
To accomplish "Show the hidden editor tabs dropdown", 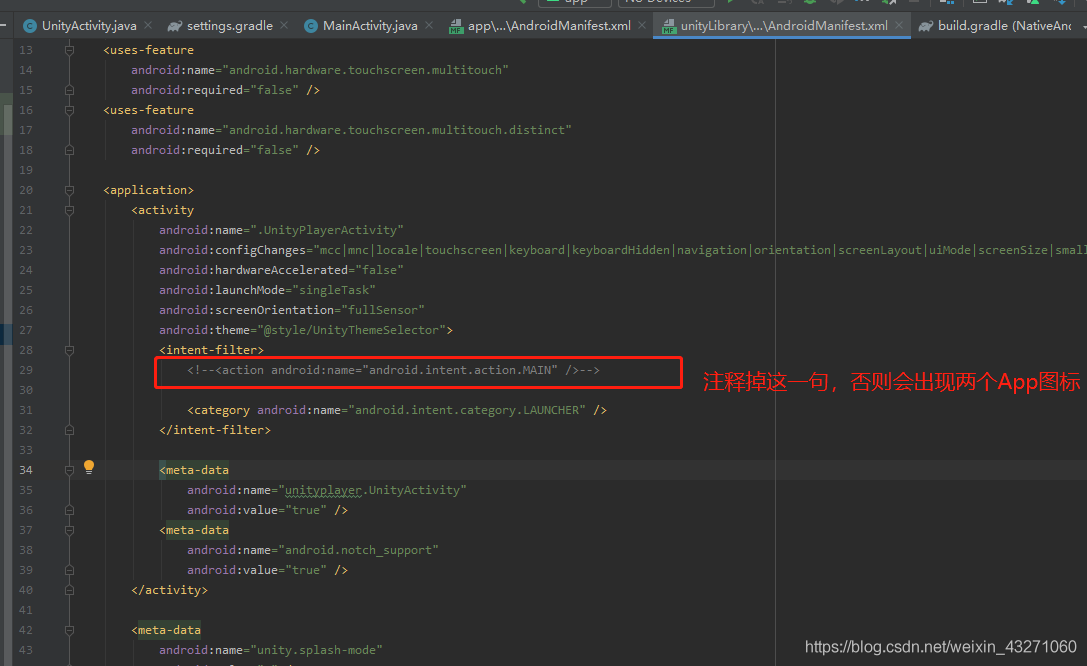I will [x=1084, y=26].
